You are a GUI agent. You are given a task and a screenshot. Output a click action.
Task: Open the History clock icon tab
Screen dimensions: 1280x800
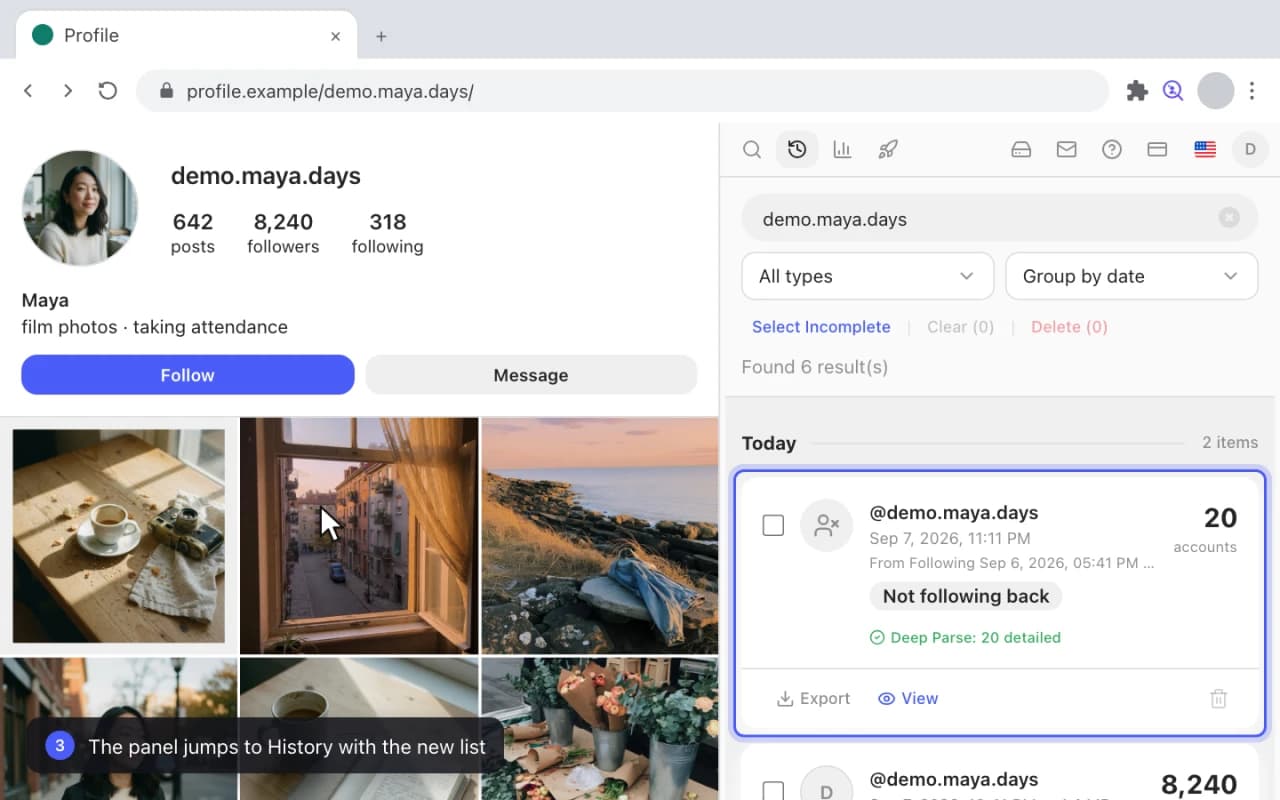(x=797, y=150)
